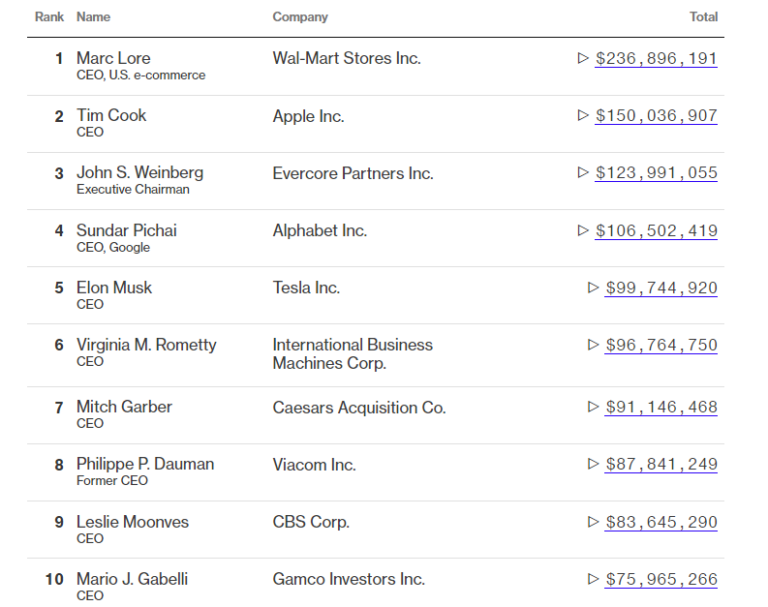Expand Virginia M. Rometty's row triangle

click(593, 345)
